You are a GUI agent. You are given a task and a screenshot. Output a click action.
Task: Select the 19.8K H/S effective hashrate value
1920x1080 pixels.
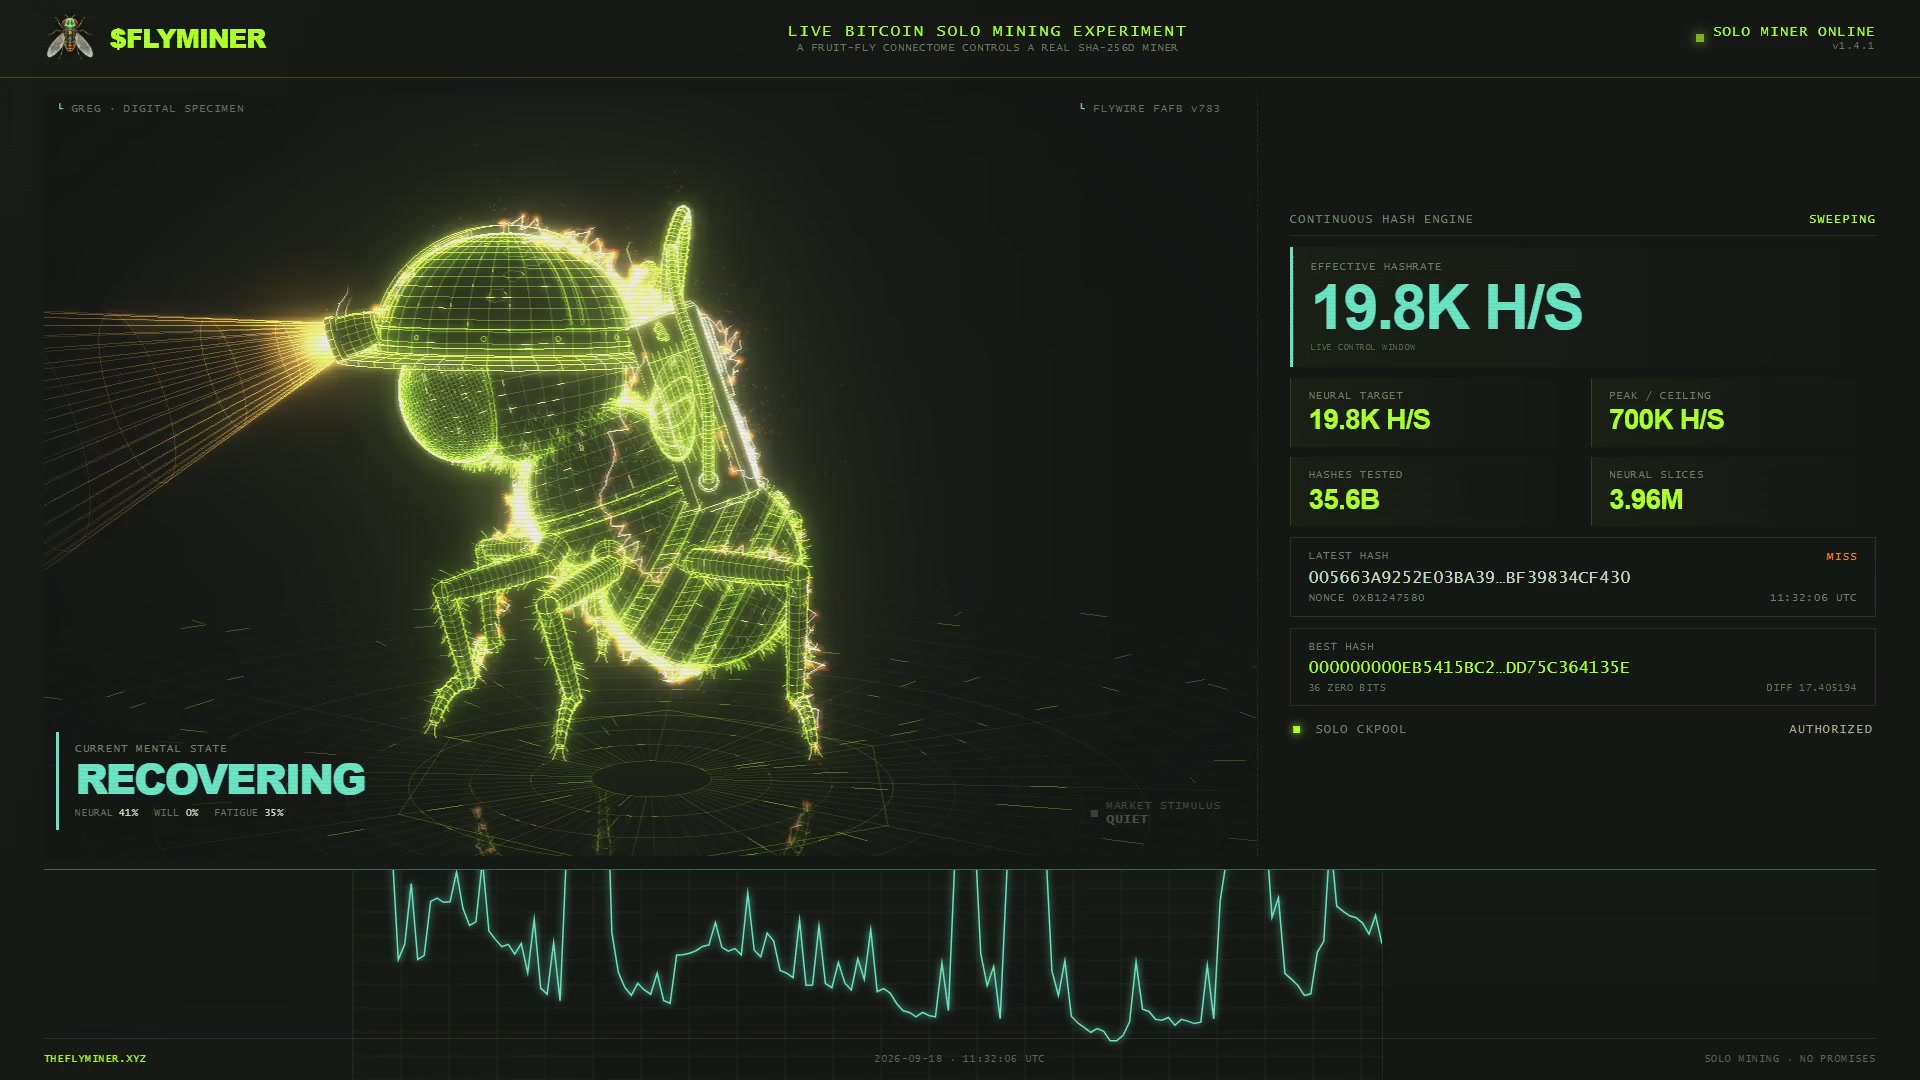[1447, 307]
